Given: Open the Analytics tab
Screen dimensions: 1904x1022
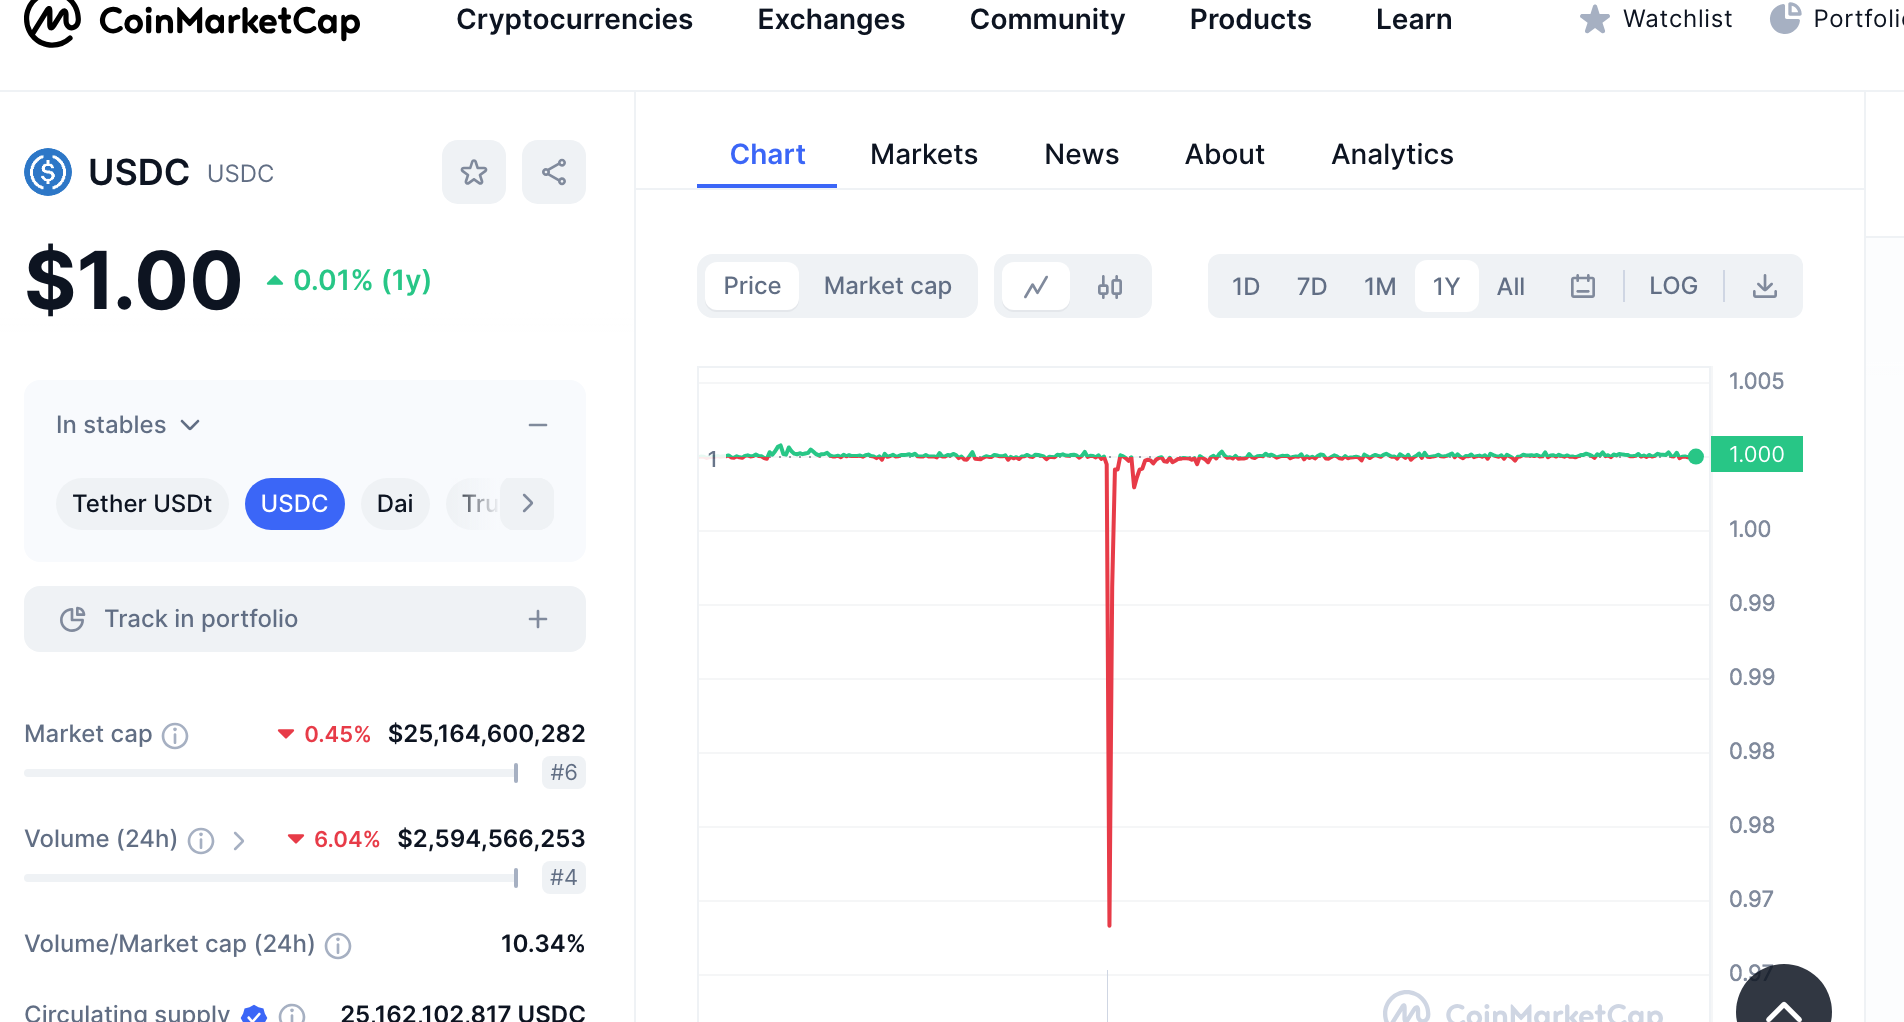Looking at the screenshot, I should (x=1392, y=154).
